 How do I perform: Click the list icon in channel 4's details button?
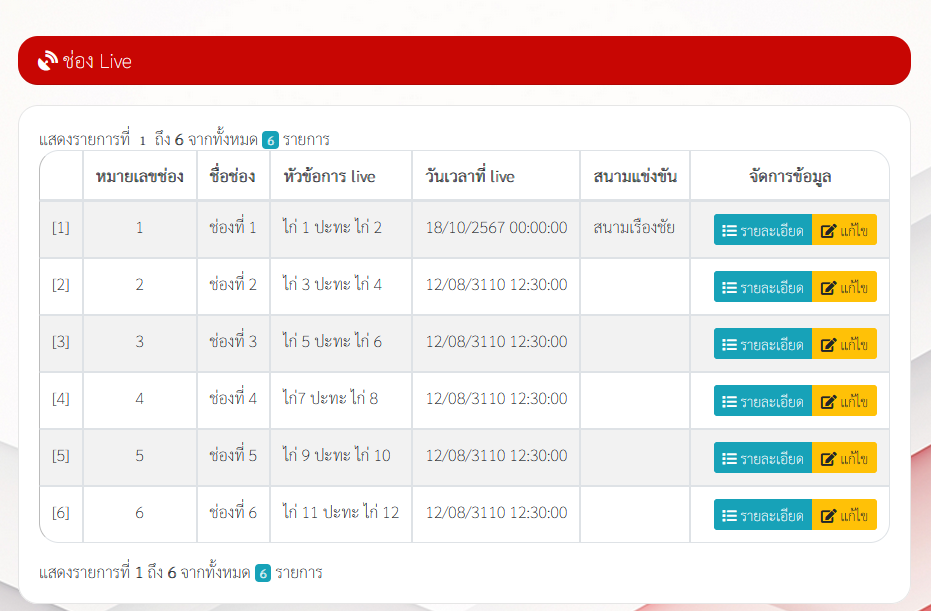pyautogui.click(x=730, y=401)
